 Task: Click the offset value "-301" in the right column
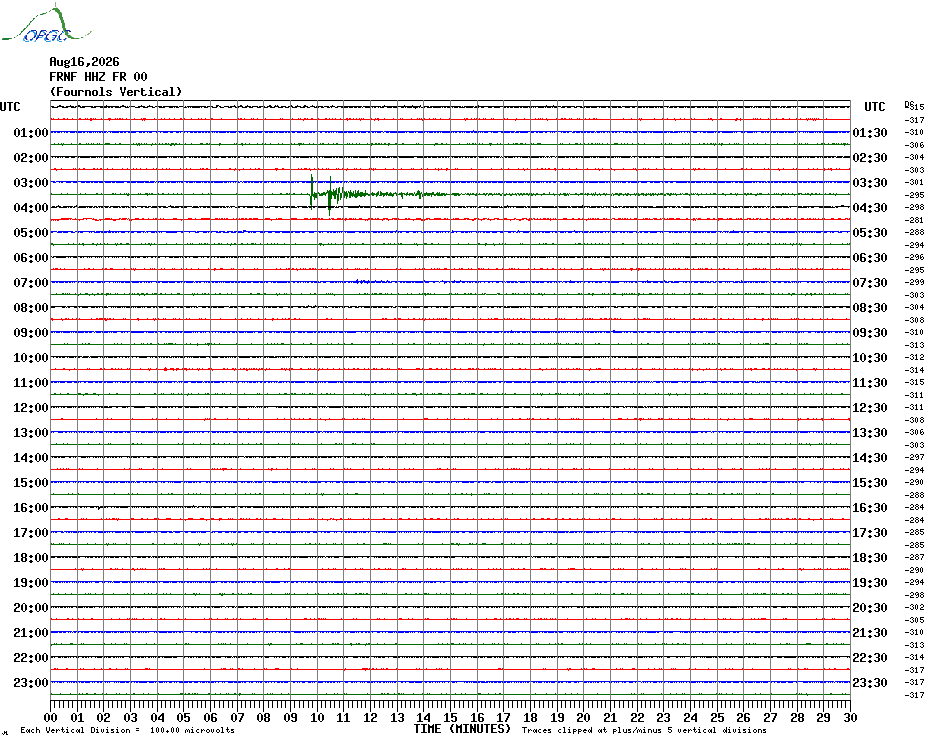[914, 182]
